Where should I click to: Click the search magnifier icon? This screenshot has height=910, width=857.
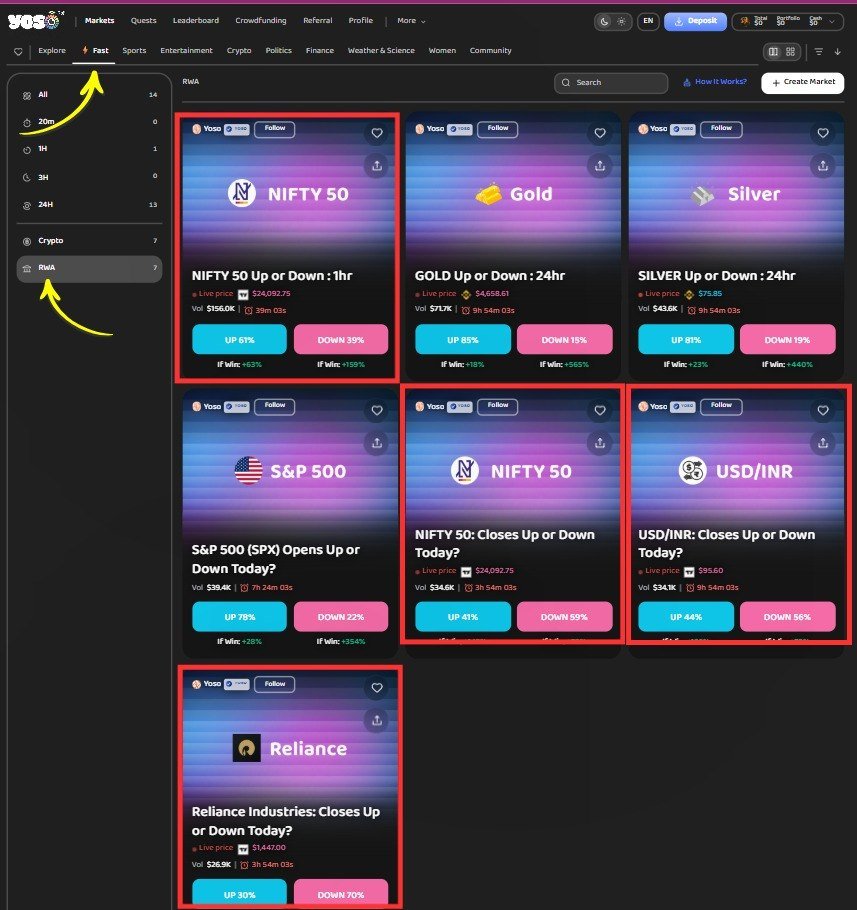(x=566, y=82)
